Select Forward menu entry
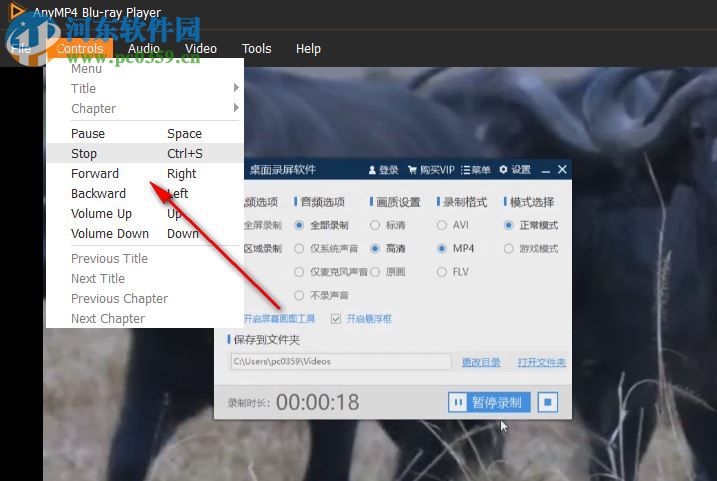Viewport: 717px width, 481px height. 144,174
